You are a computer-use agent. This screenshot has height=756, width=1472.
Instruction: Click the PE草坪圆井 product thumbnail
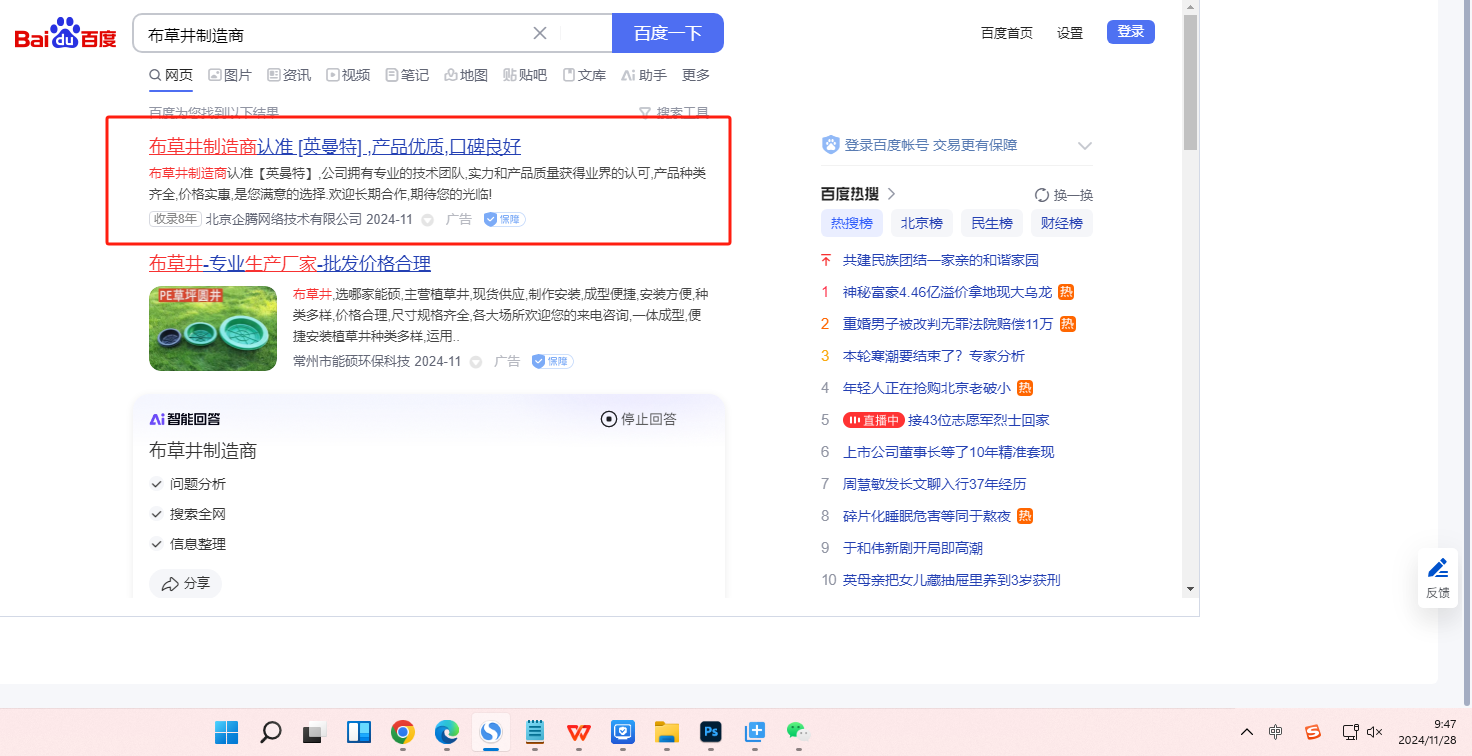213,328
